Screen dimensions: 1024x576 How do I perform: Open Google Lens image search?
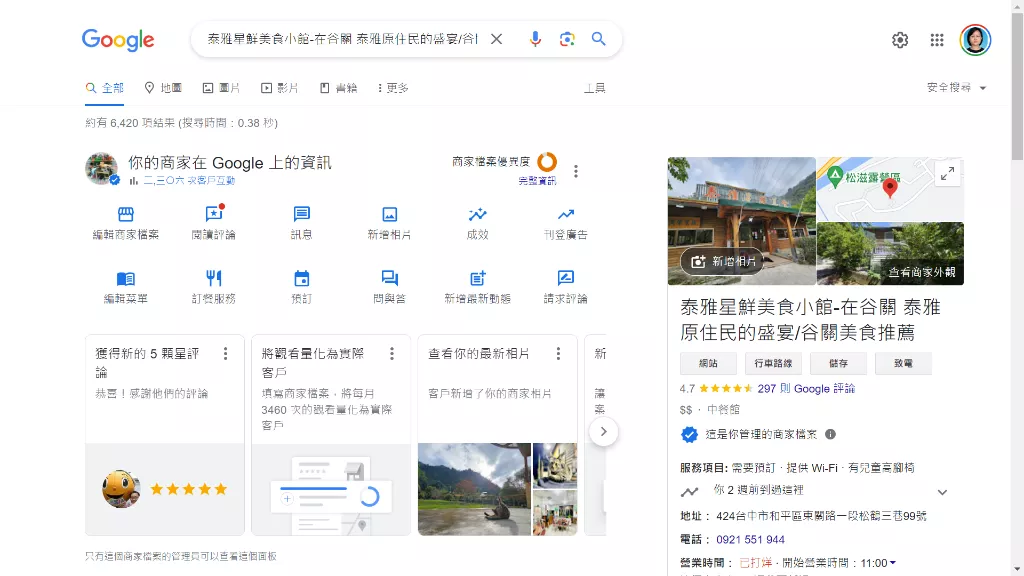click(x=567, y=39)
